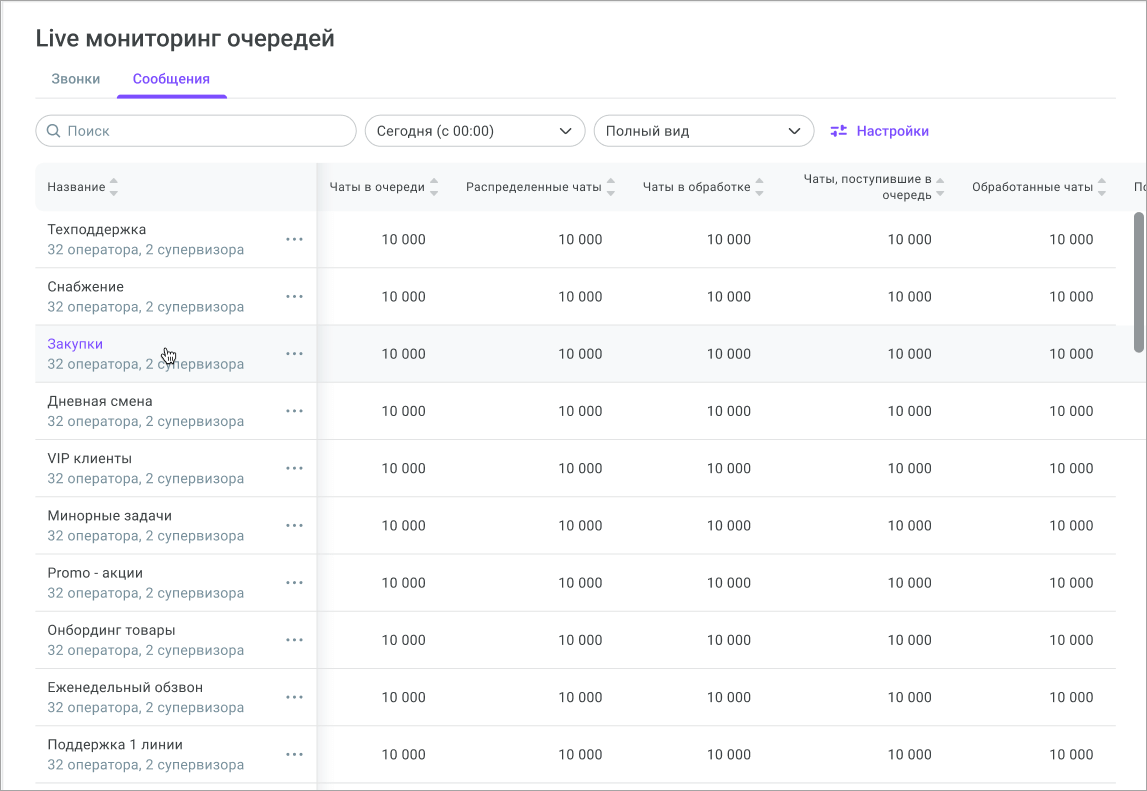Open the VIP клиенты queue
Screen dimensions: 1147x791
pyautogui.click(x=89, y=459)
